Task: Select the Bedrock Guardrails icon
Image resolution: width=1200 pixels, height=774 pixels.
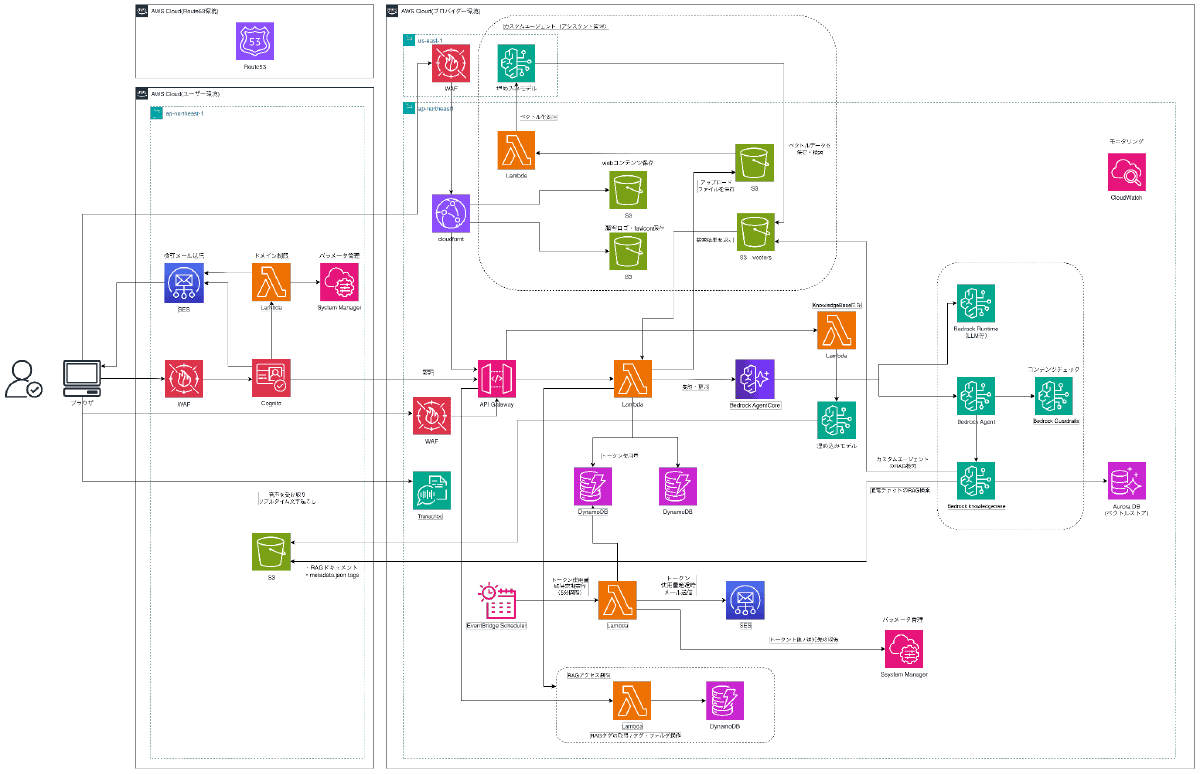Action: click(x=1052, y=397)
